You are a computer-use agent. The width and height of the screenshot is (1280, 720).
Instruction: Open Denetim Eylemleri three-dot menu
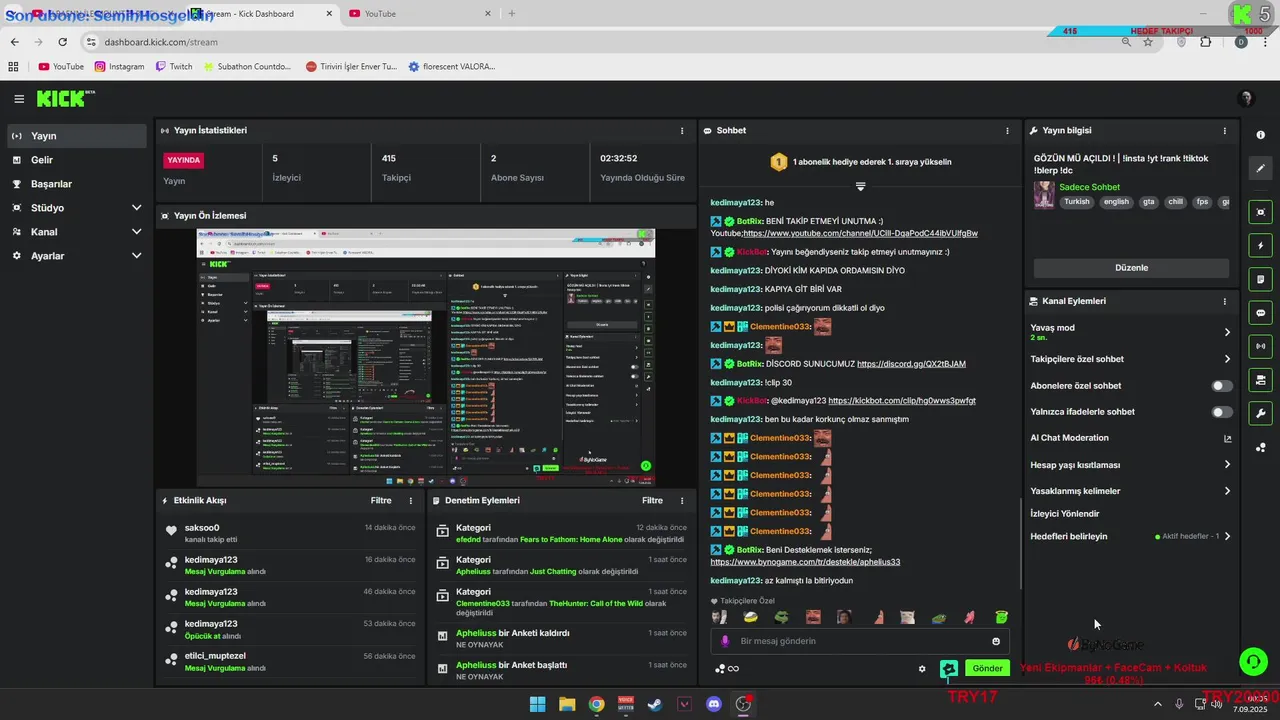[682, 501]
